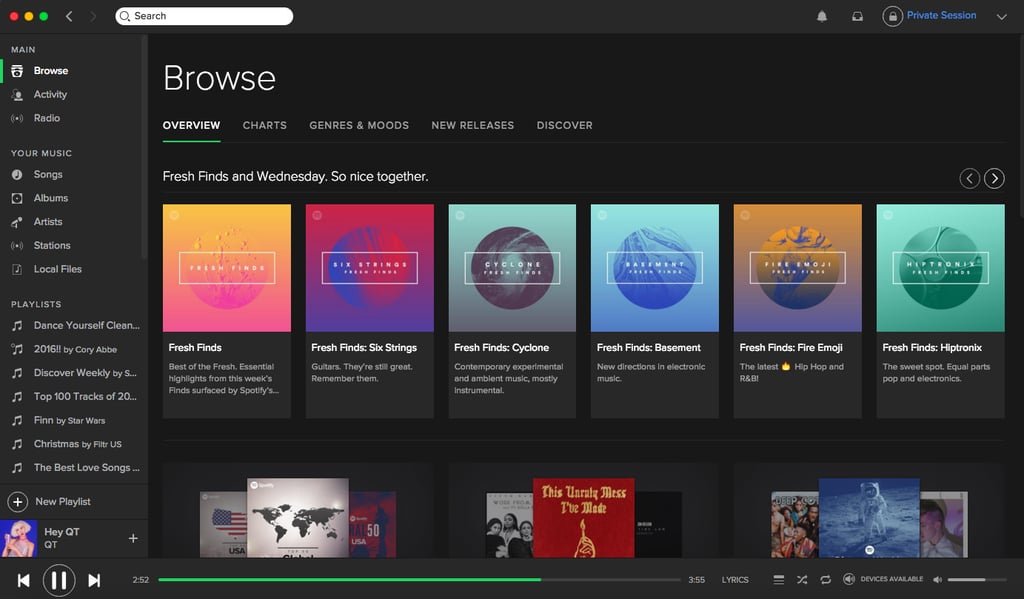
Task: Open the Basement cover art
Action: (655, 268)
